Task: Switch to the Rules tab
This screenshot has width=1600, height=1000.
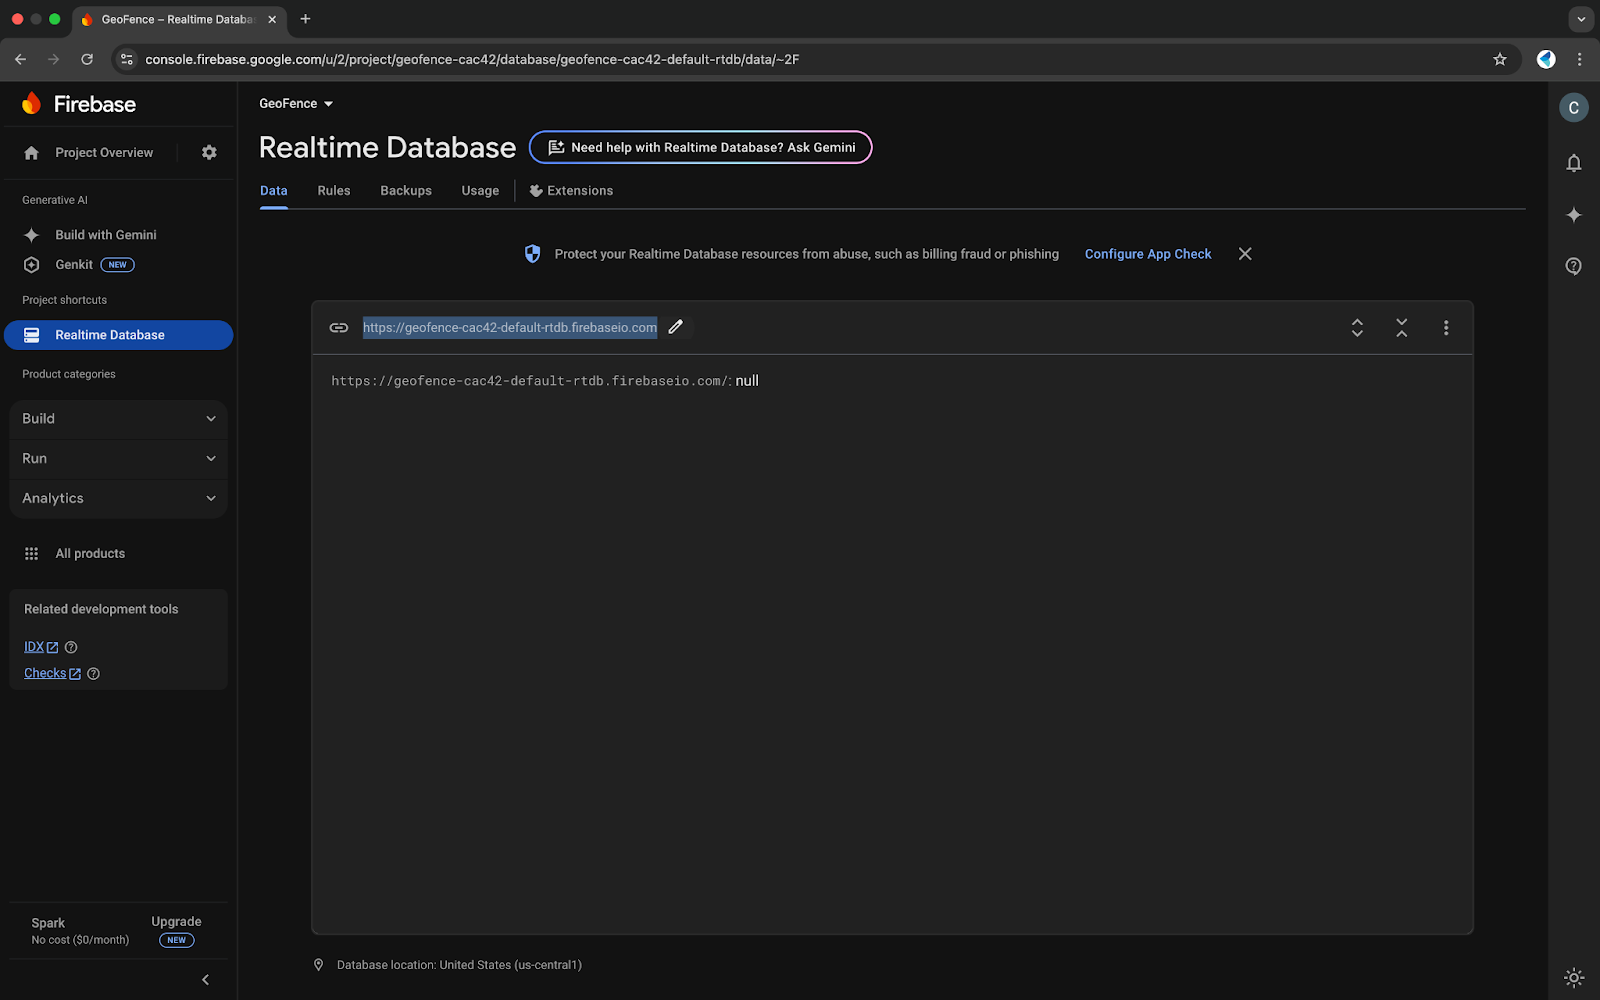Action: coord(334,191)
